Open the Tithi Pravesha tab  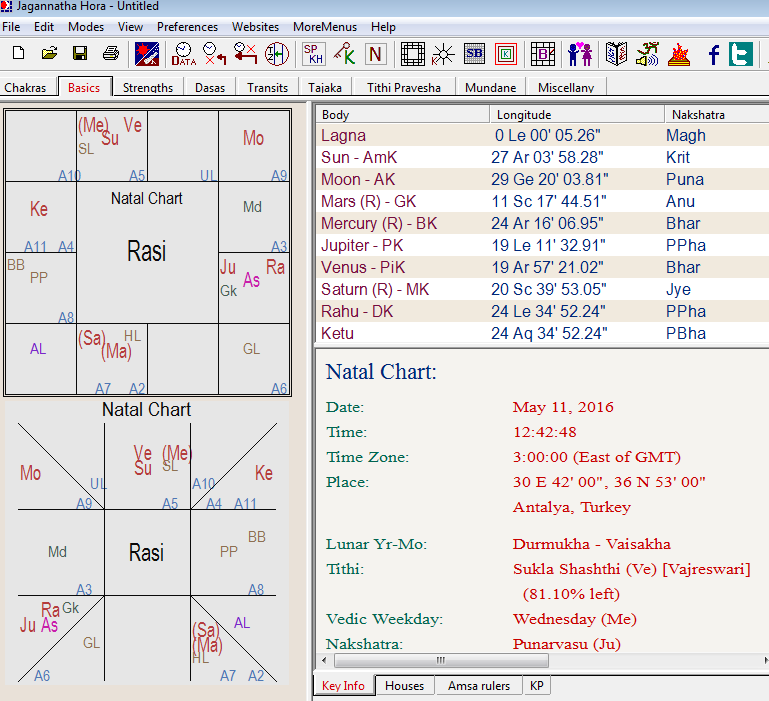tap(404, 87)
